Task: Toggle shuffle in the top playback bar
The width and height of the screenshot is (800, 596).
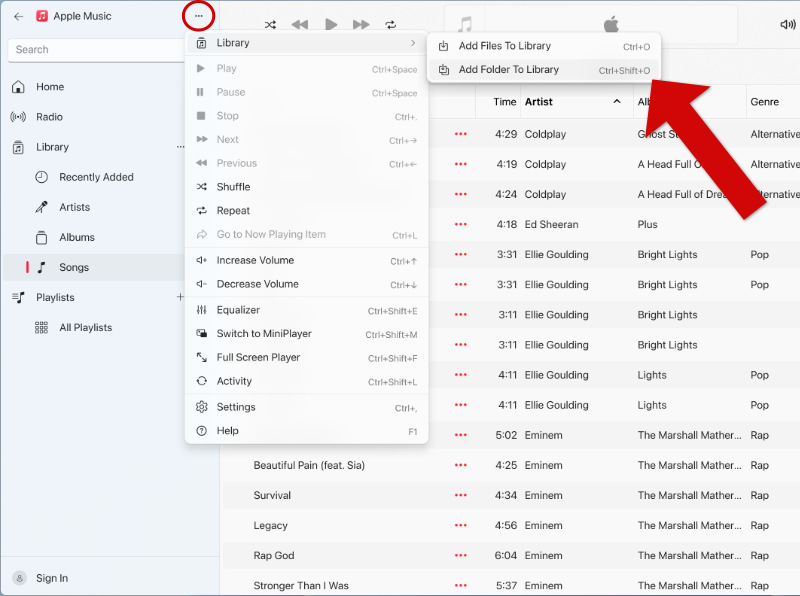Action: pyautogui.click(x=270, y=24)
